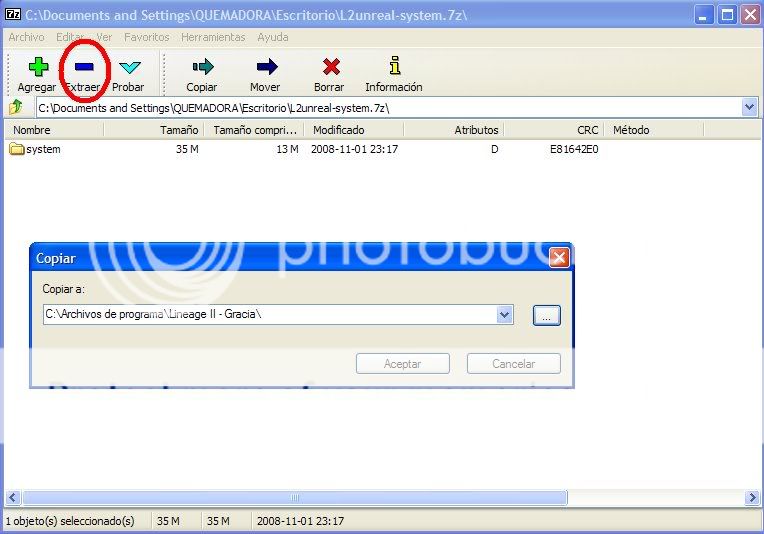
Task: Select the system folder icon
Action: (x=17, y=149)
